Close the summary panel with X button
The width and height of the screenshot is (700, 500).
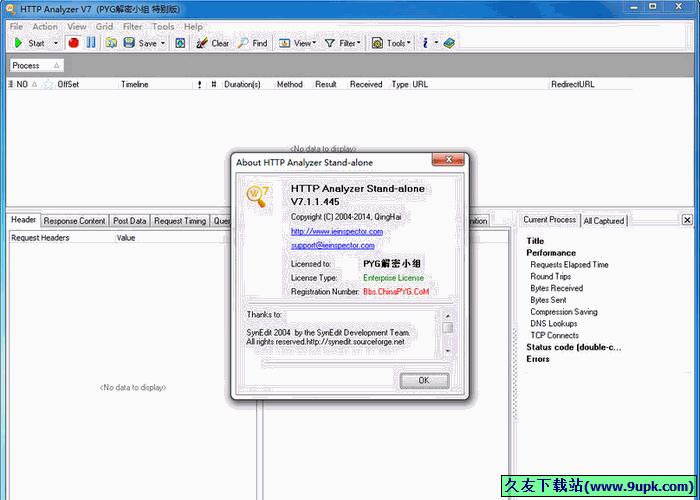[x=687, y=220]
